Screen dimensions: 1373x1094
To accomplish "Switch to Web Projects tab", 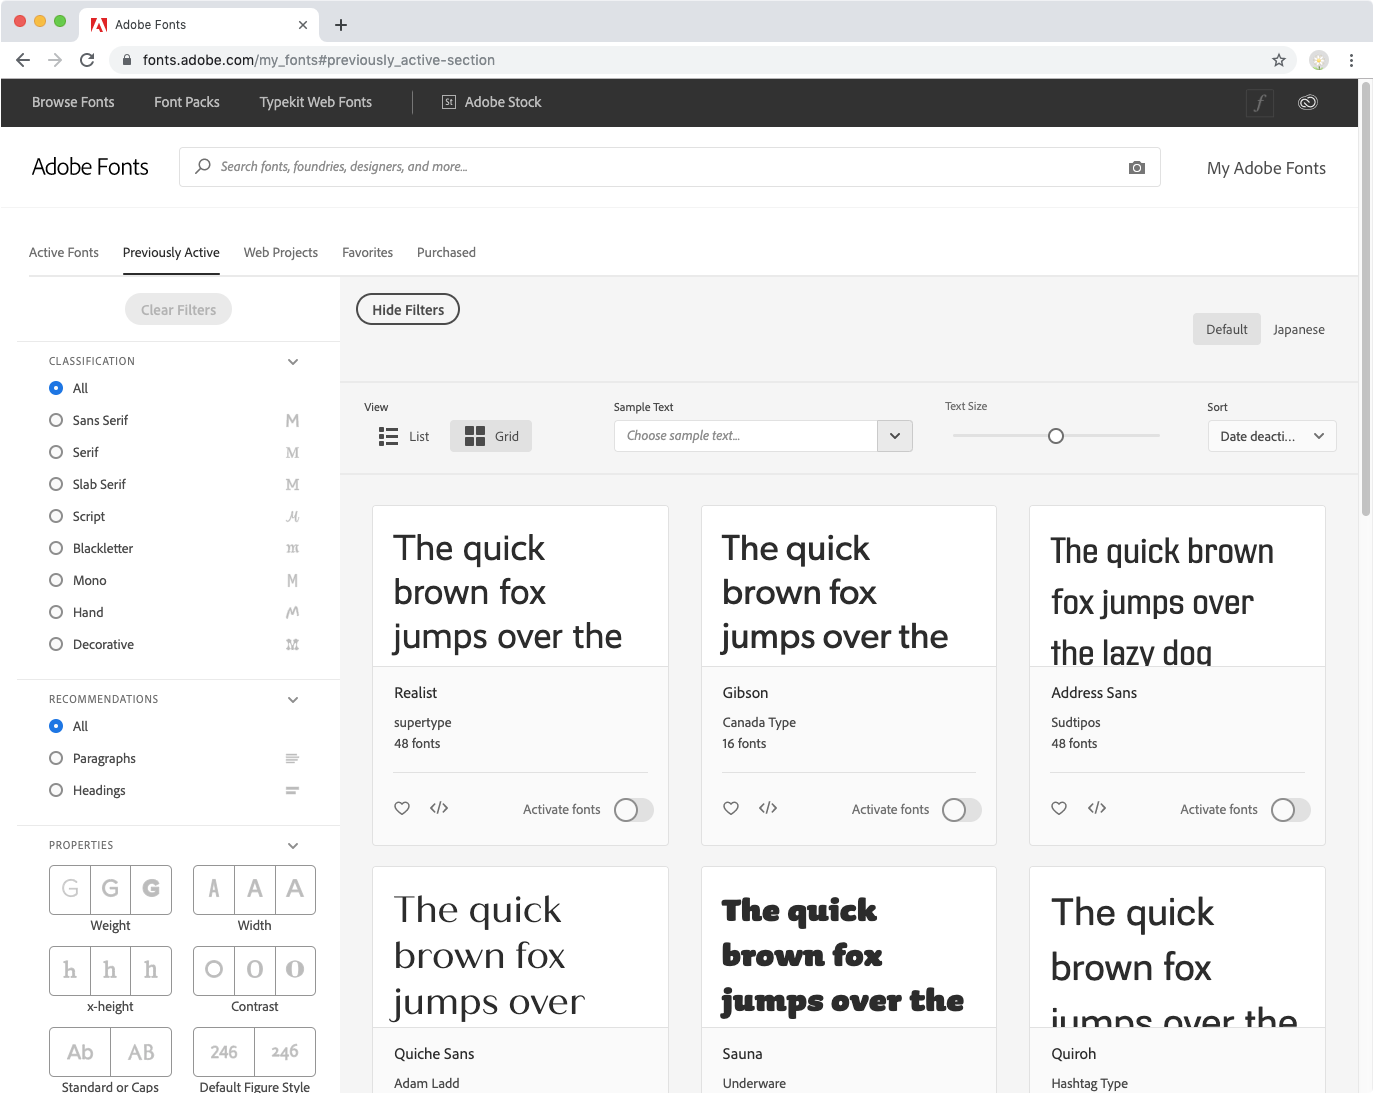I will pyautogui.click(x=281, y=253).
